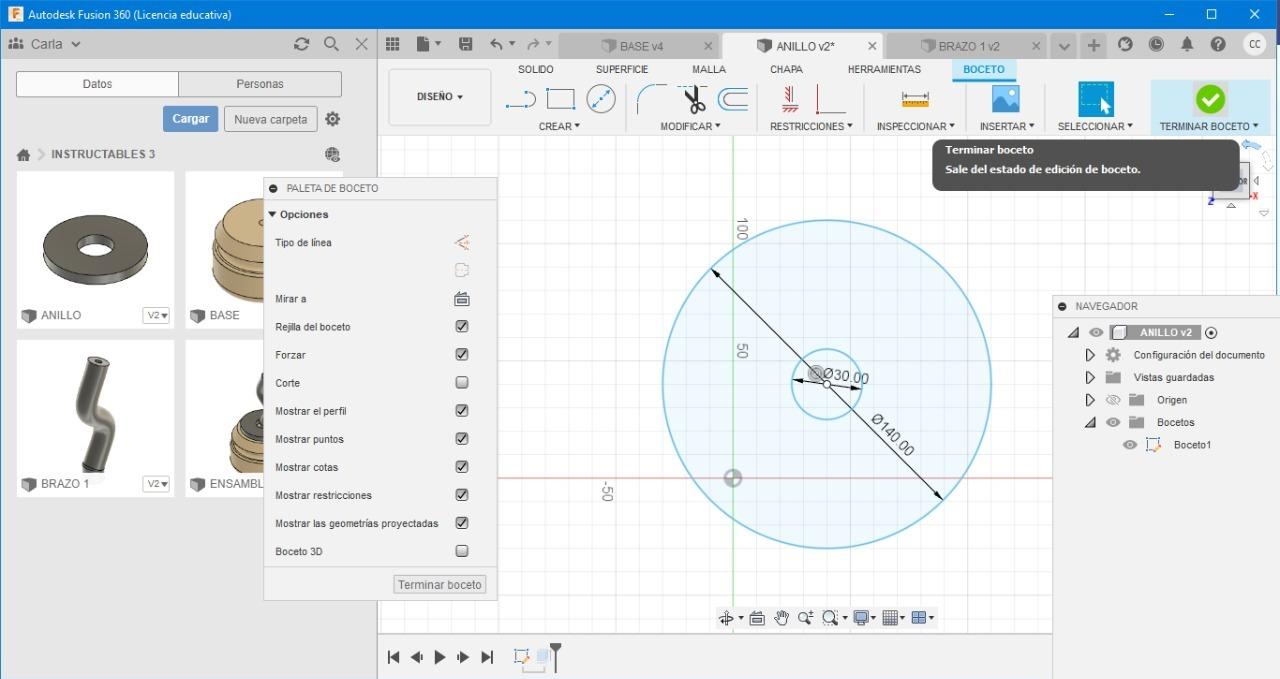Open the DISEÑO workspace dropdown
1280x679 pixels.
(440, 97)
